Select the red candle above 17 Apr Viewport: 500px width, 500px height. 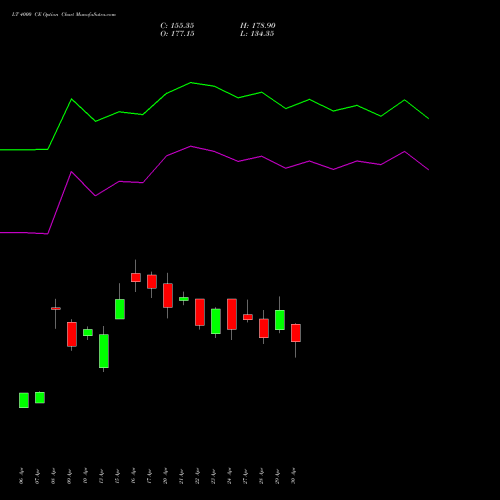152,282
